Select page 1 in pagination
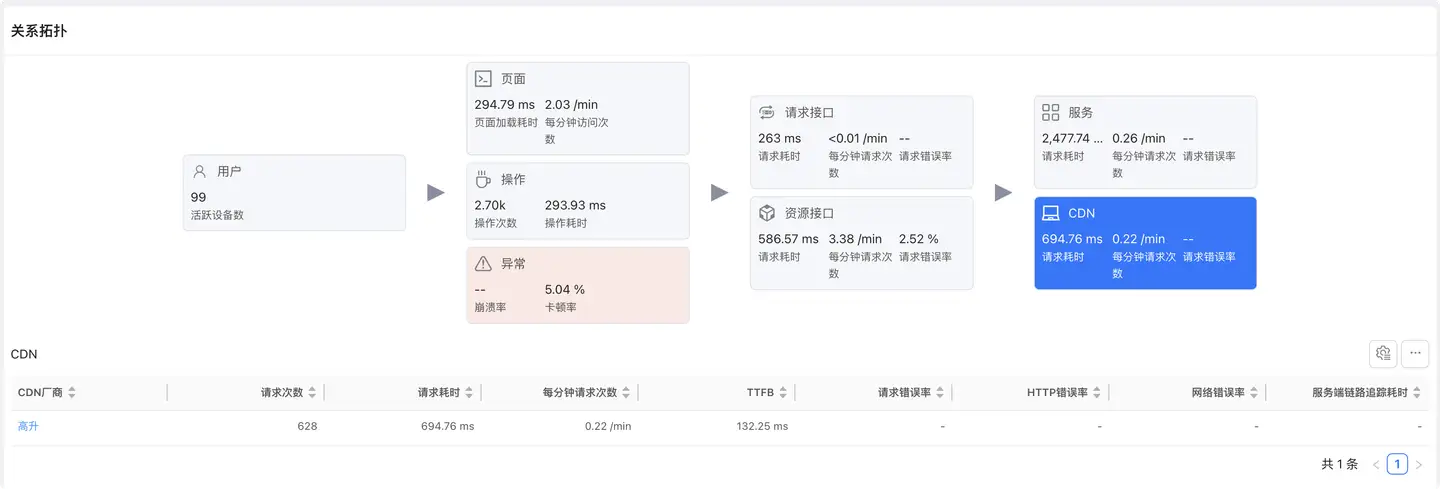1440x489 pixels. (x=1397, y=464)
